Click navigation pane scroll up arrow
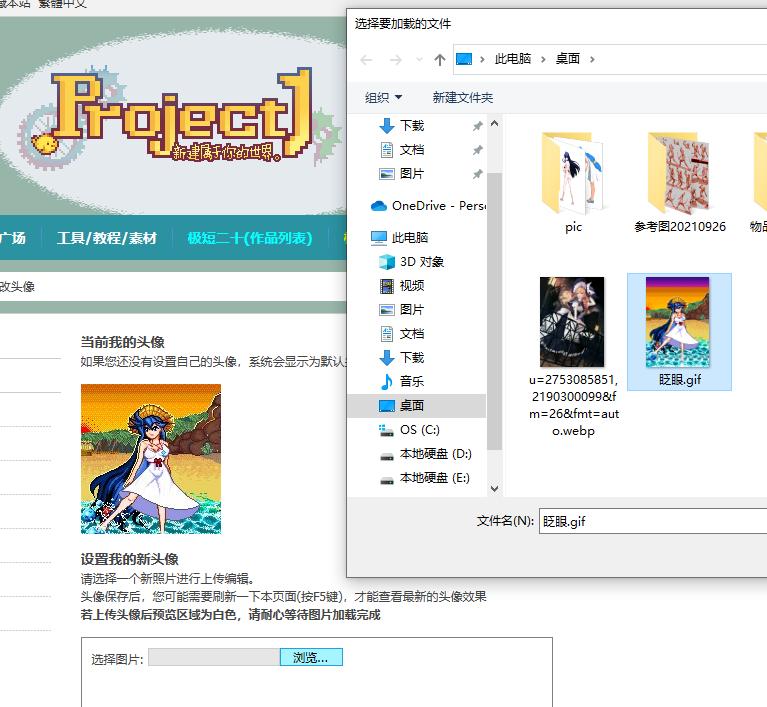This screenshot has height=707, width=767. click(495, 124)
